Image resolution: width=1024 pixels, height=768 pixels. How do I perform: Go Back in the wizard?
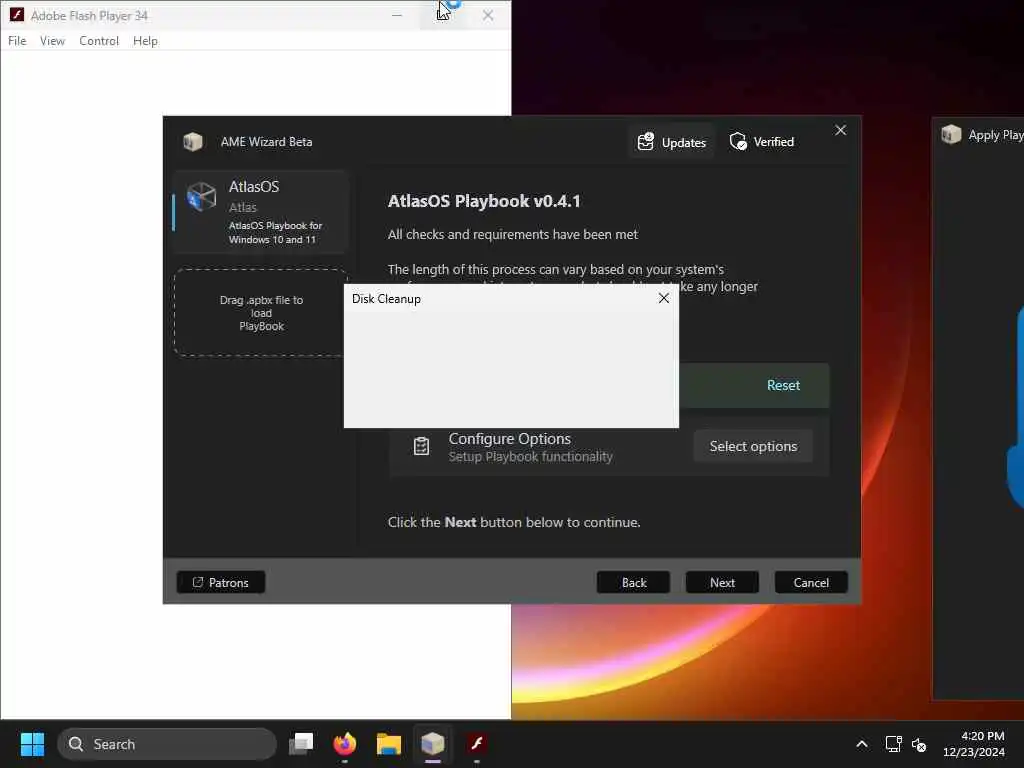tap(633, 583)
